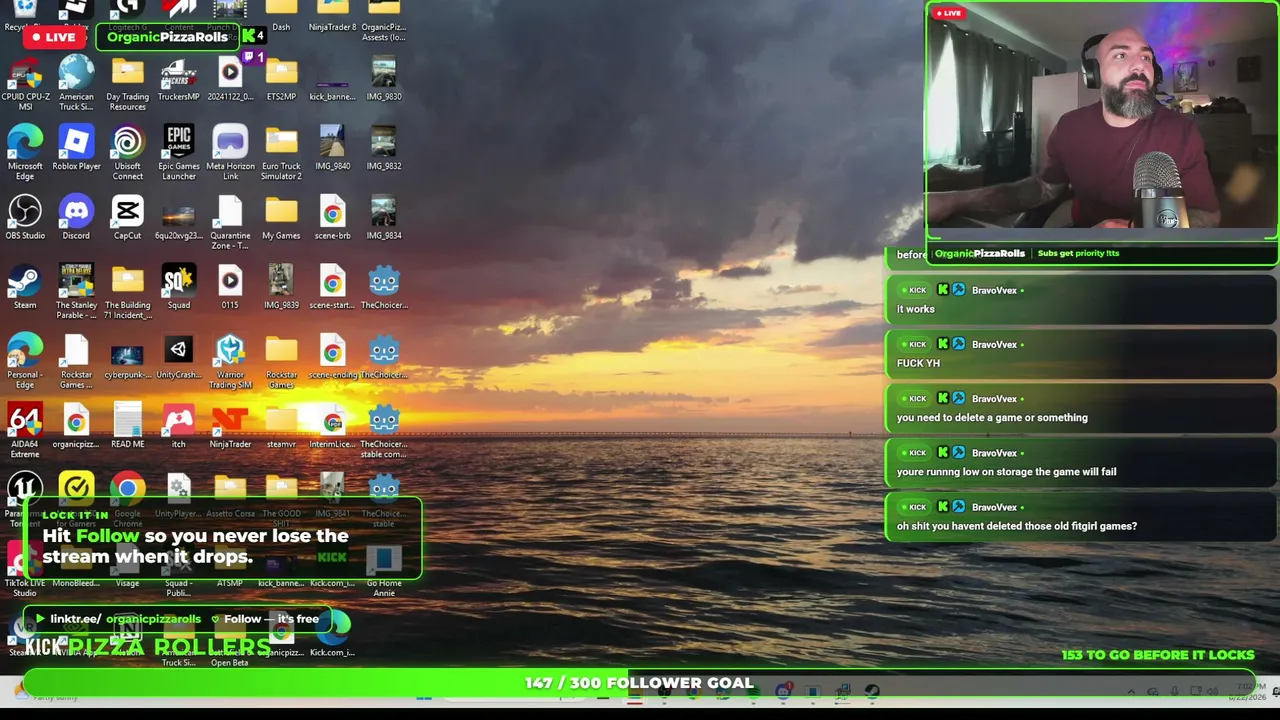The height and width of the screenshot is (720, 1280).
Task: Select The Stanley Parable shortcut
Action: [76, 291]
